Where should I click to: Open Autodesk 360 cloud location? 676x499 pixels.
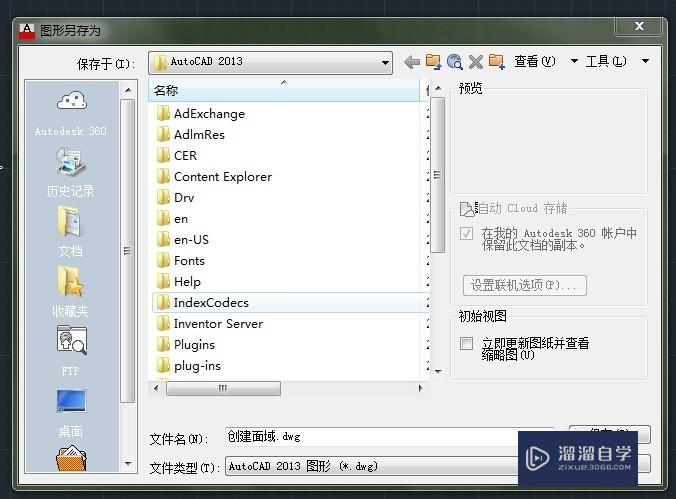tap(72, 113)
